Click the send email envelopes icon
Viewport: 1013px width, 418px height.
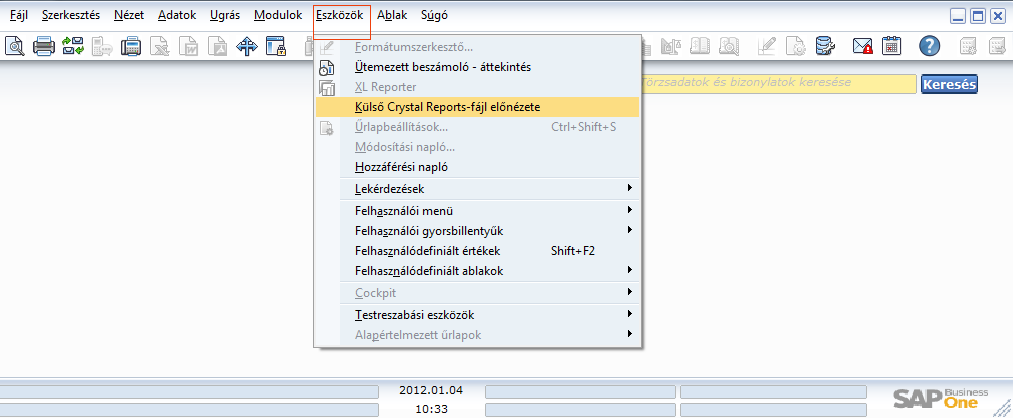point(73,46)
